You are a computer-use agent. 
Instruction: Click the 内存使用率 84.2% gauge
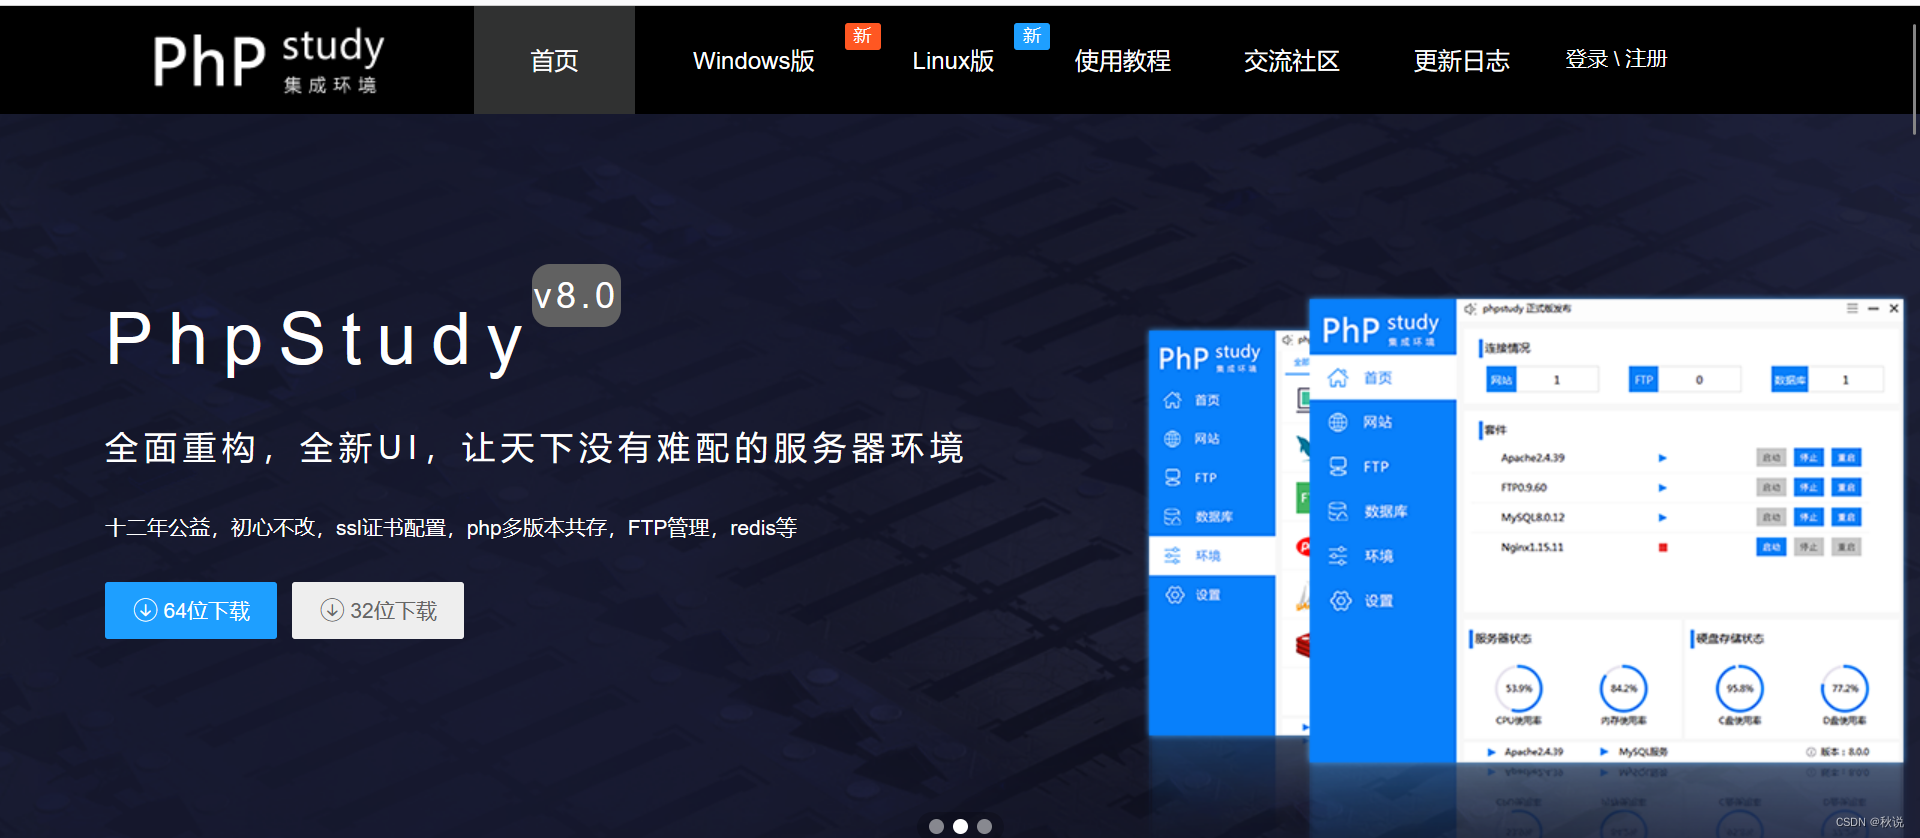click(1624, 689)
